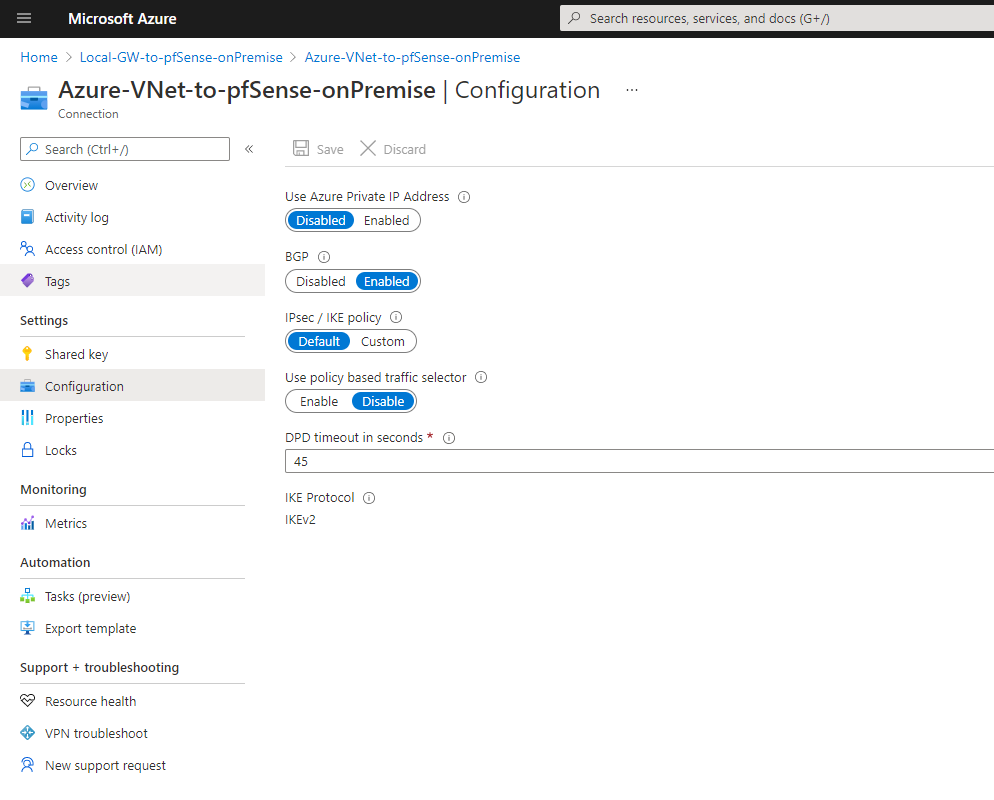Open the info icon next to BGP
The width and height of the screenshot is (994, 800).
click(324, 257)
